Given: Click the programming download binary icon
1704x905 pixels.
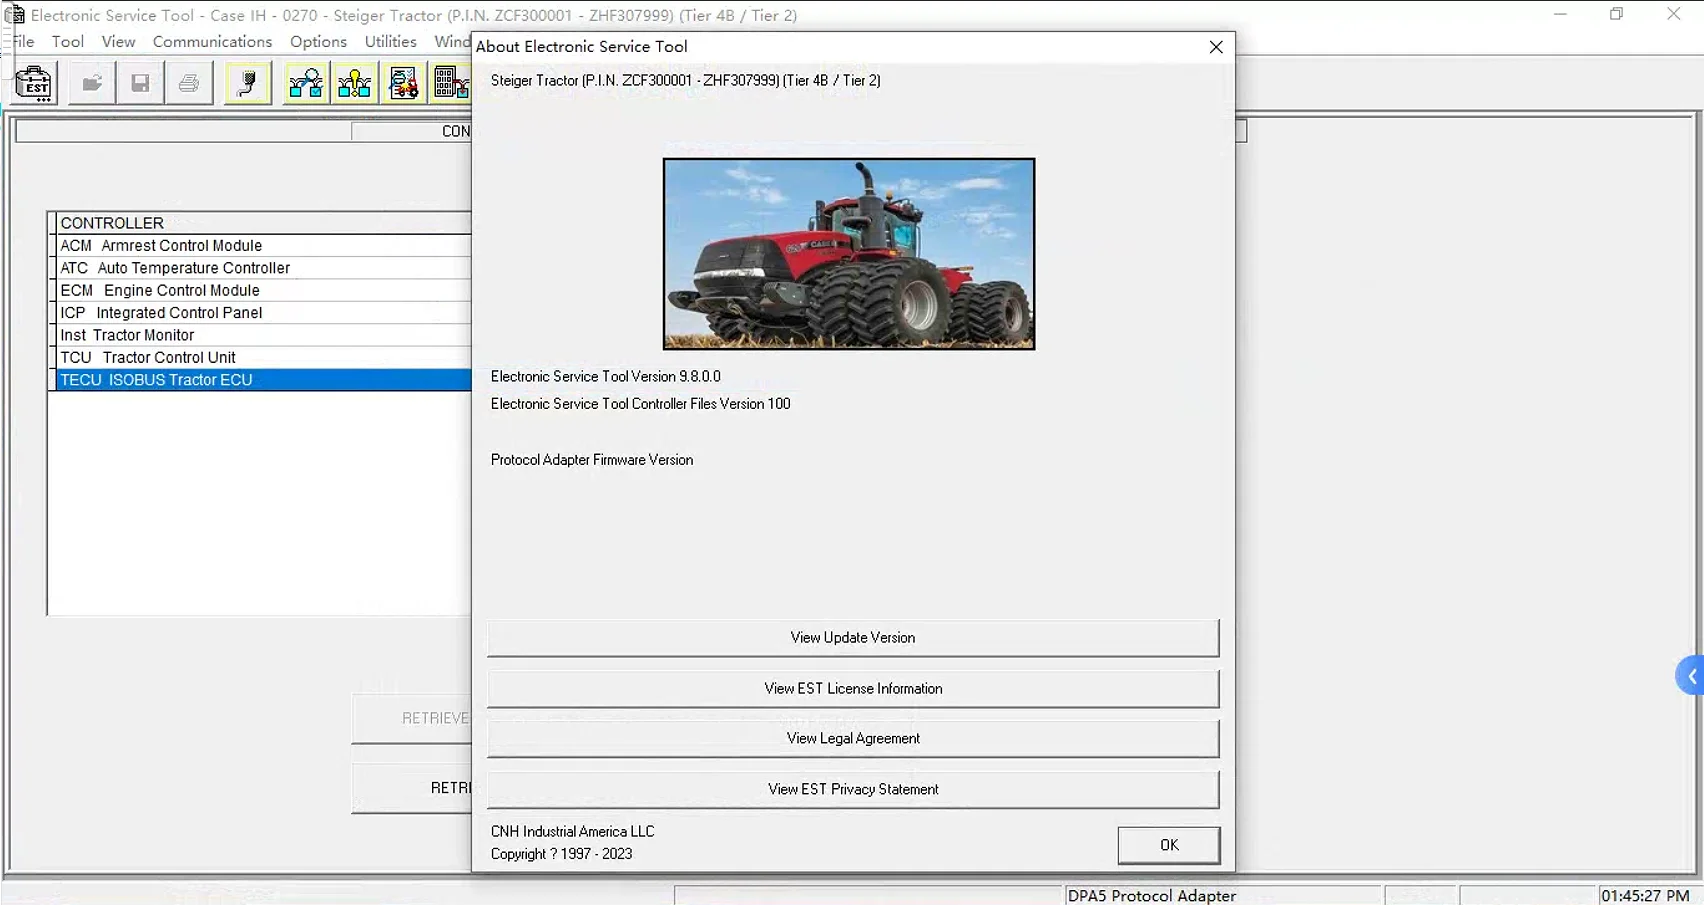Looking at the screenshot, I should click(x=451, y=83).
